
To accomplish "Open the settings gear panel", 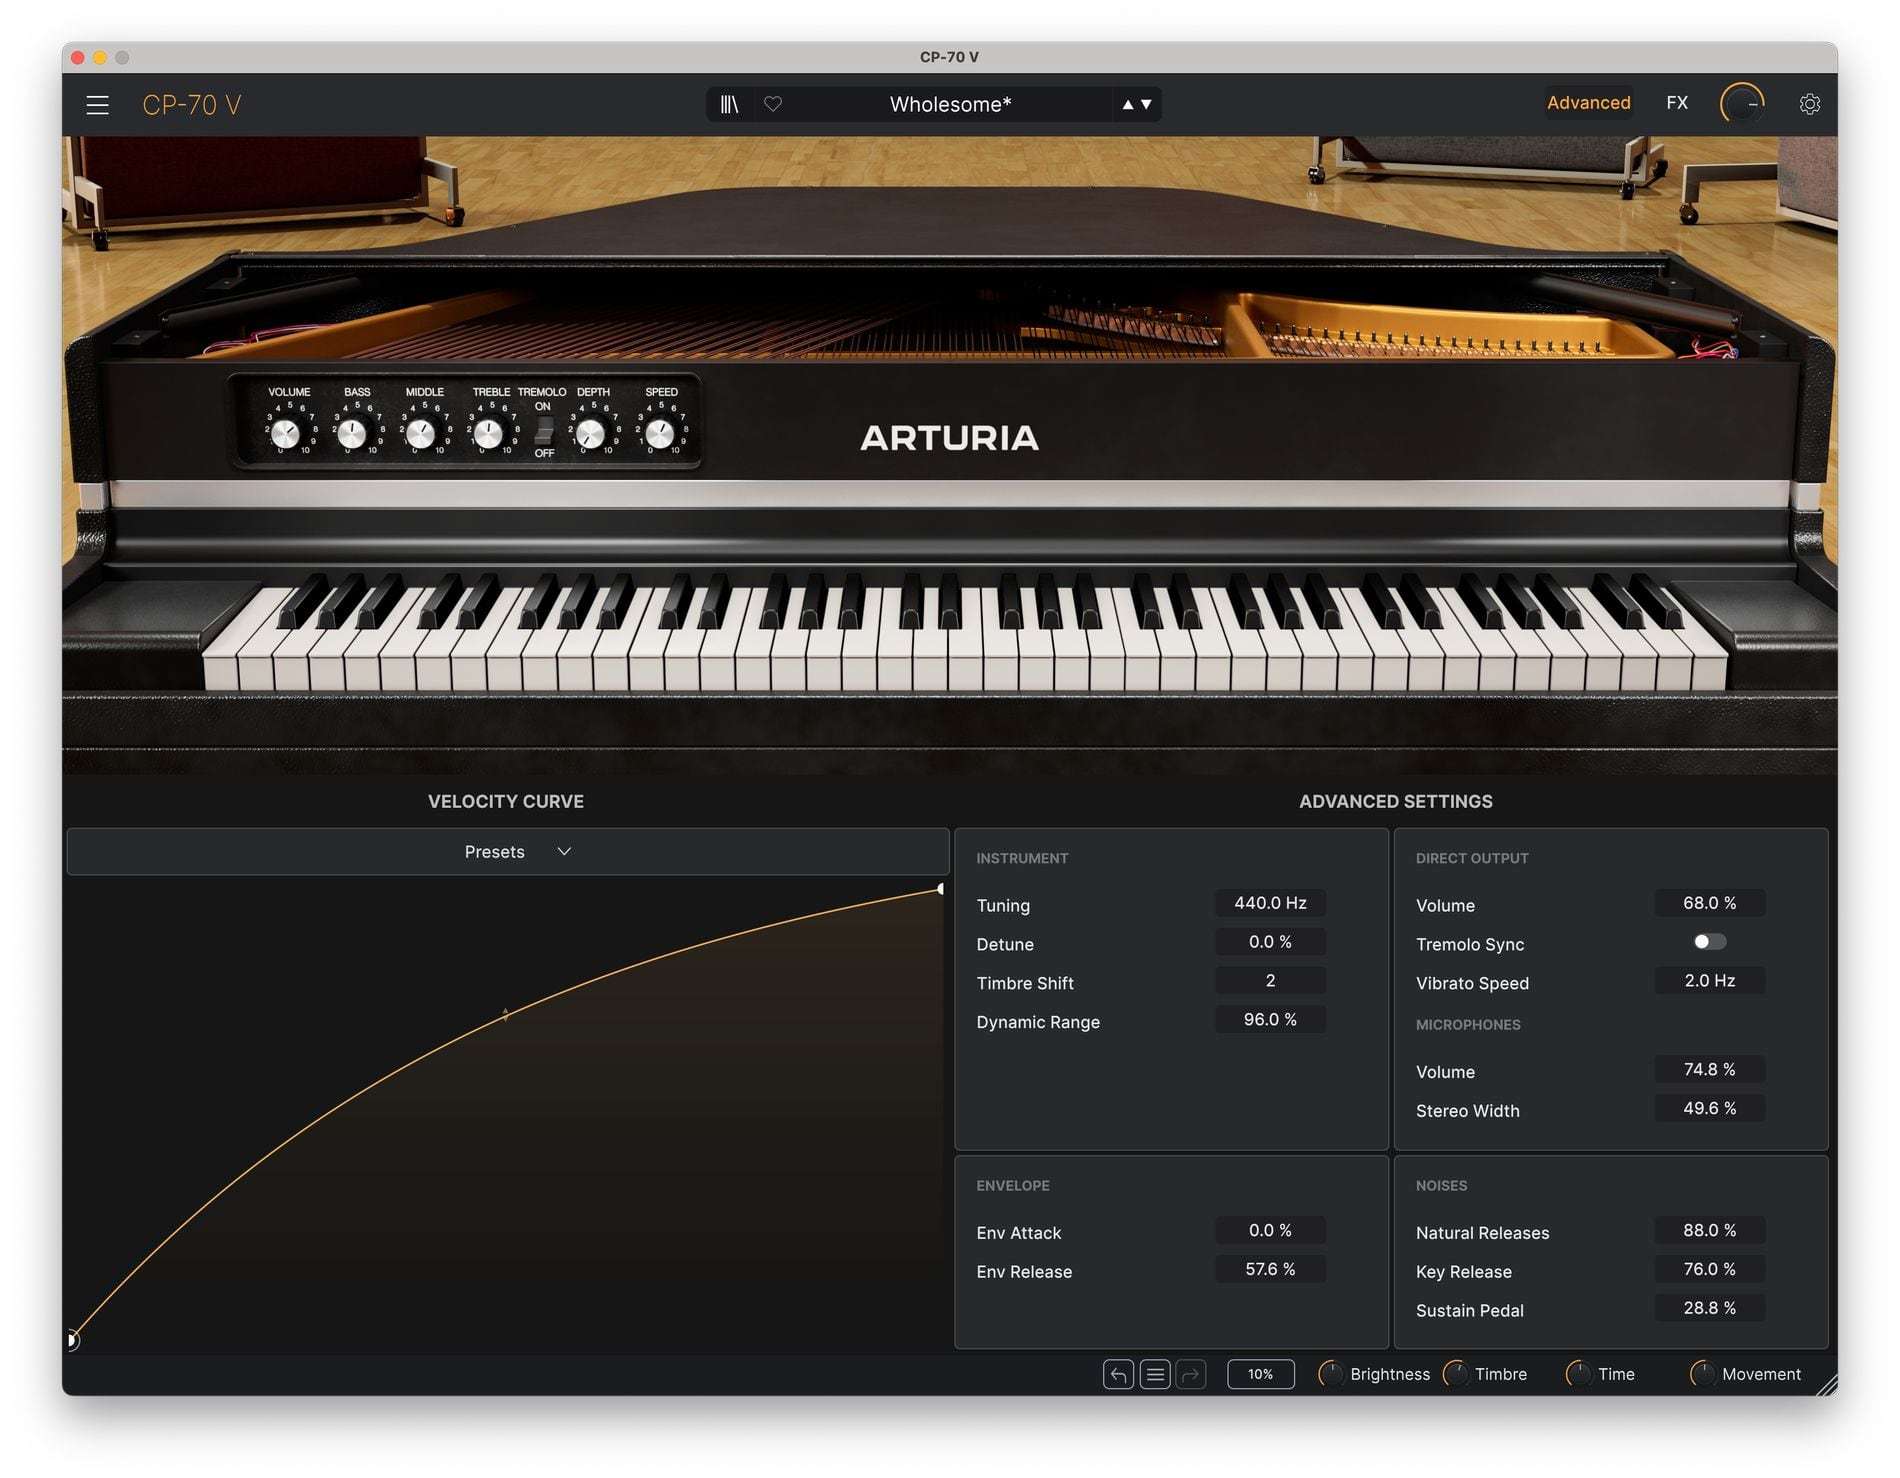I will [1809, 104].
